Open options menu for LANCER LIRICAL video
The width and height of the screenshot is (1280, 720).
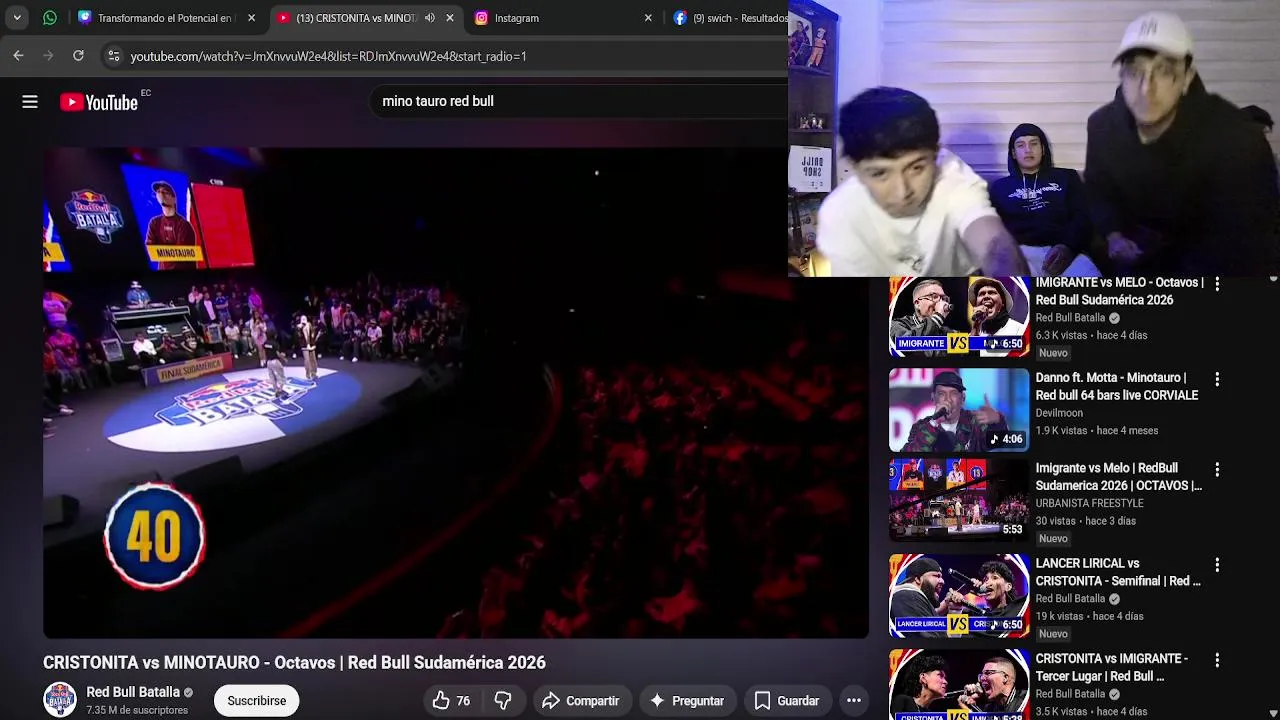point(1217,566)
